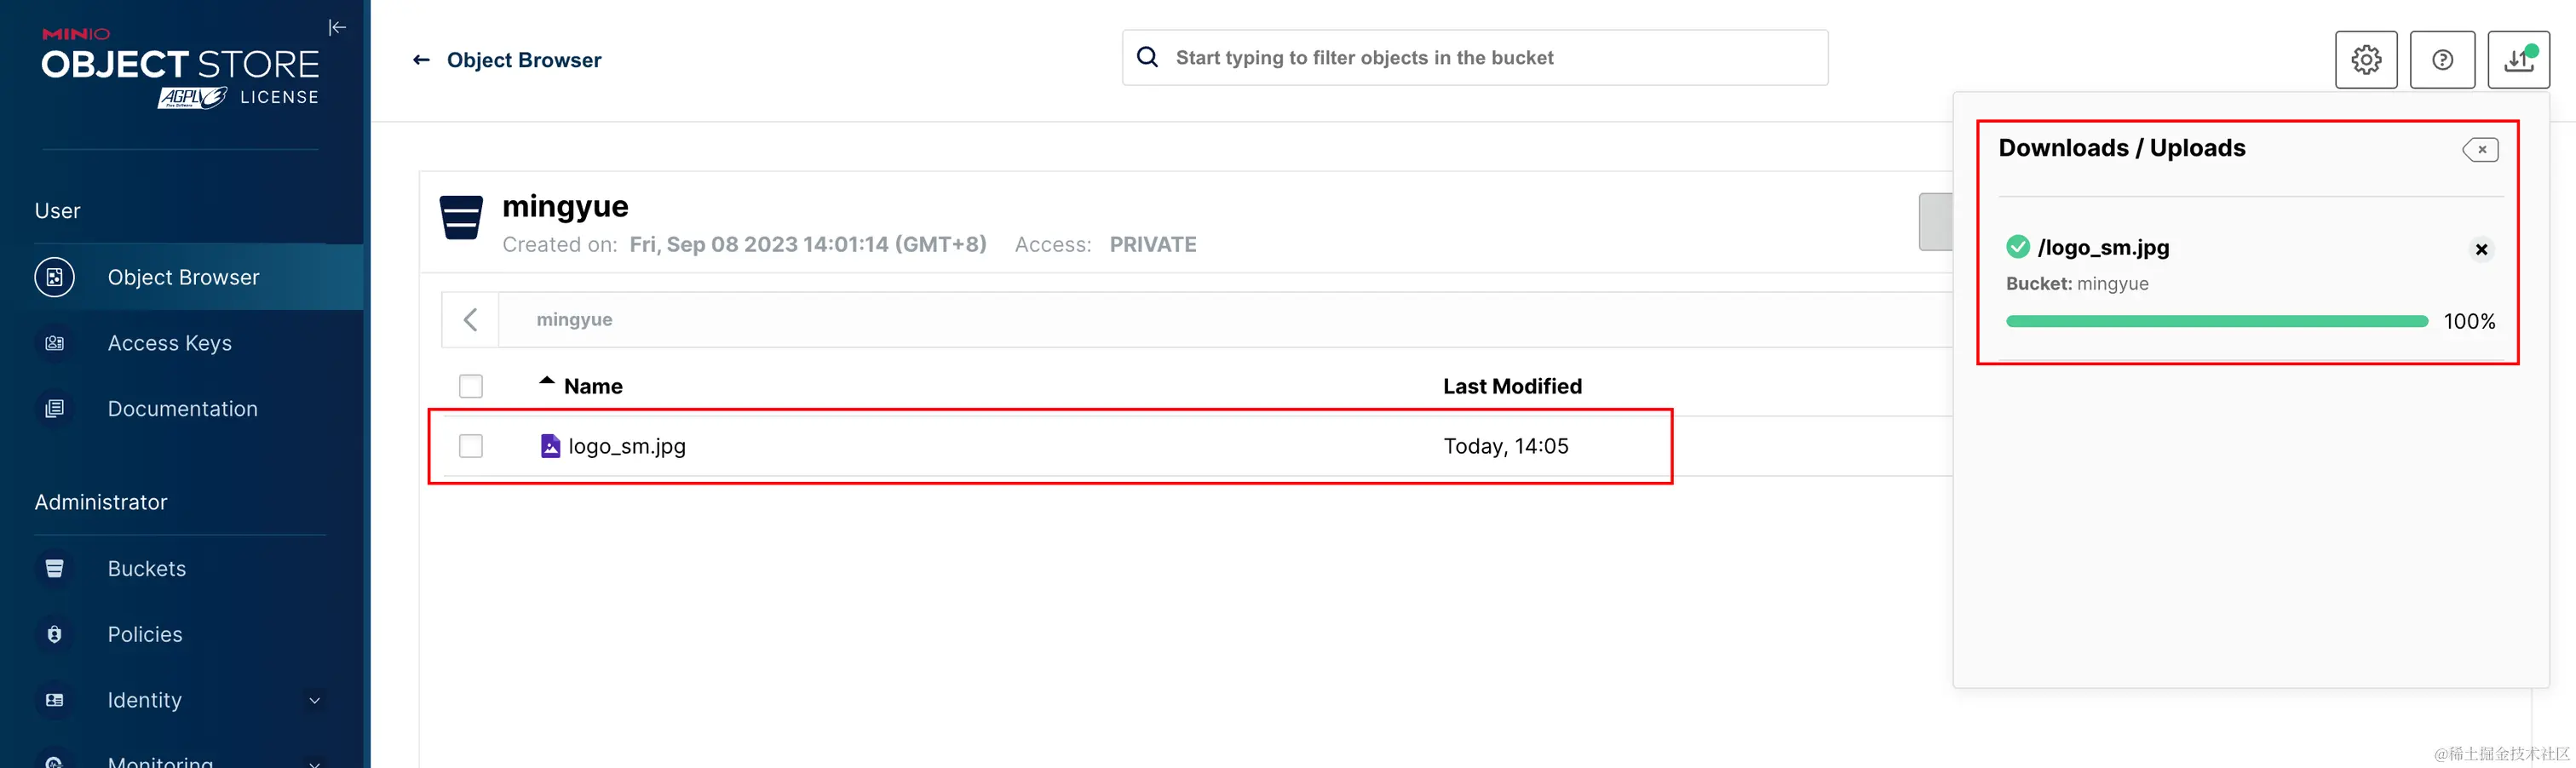Image resolution: width=2576 pixels, height=768 pixels.
Task: Sort objects by the Name column
Action: pyautogui.click(x=593, y=386)
